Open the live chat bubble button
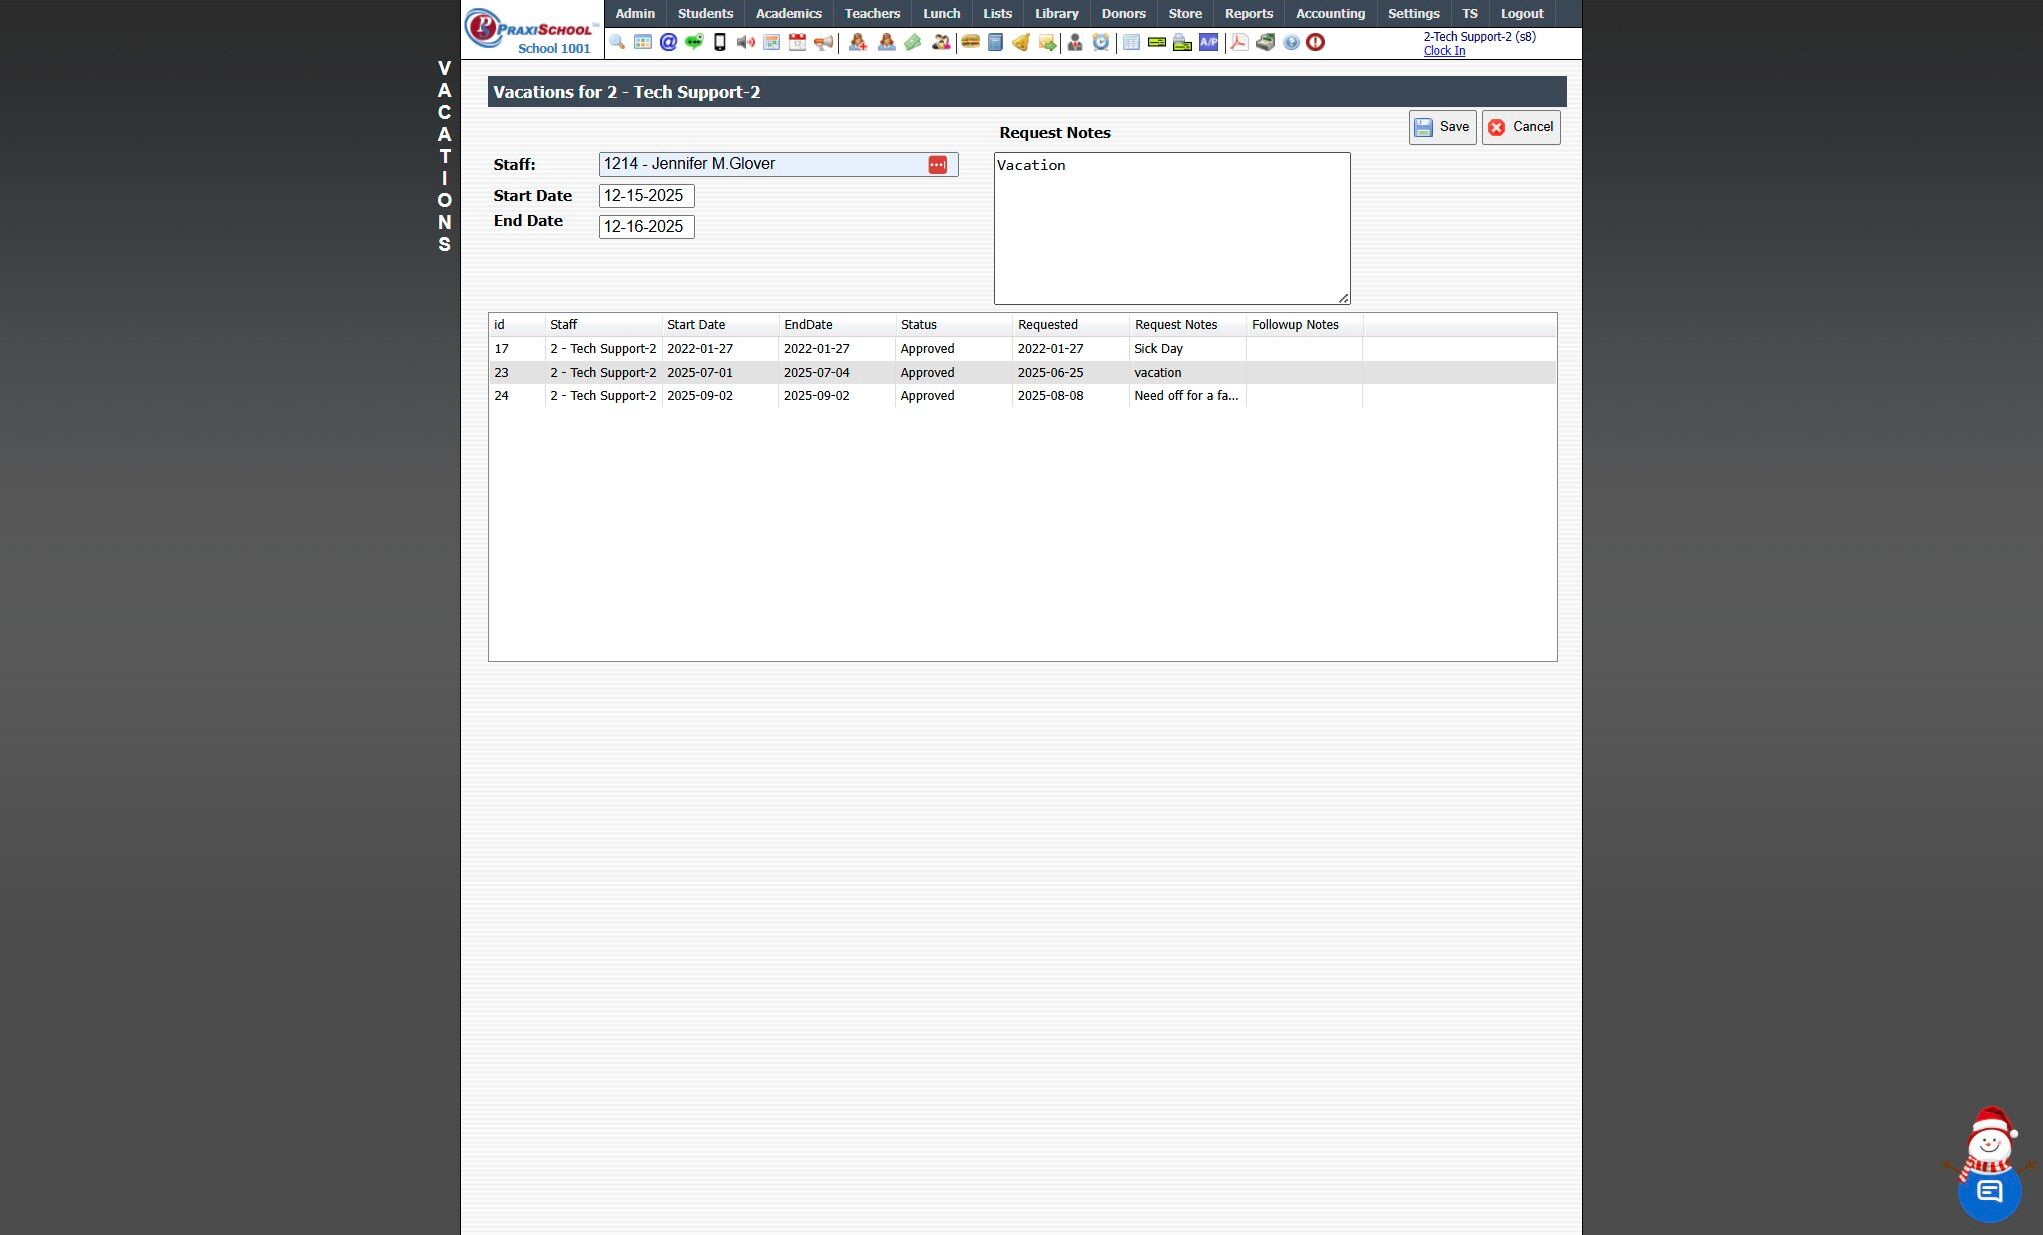The image size is (2043, 1235). [1989, 1191]
